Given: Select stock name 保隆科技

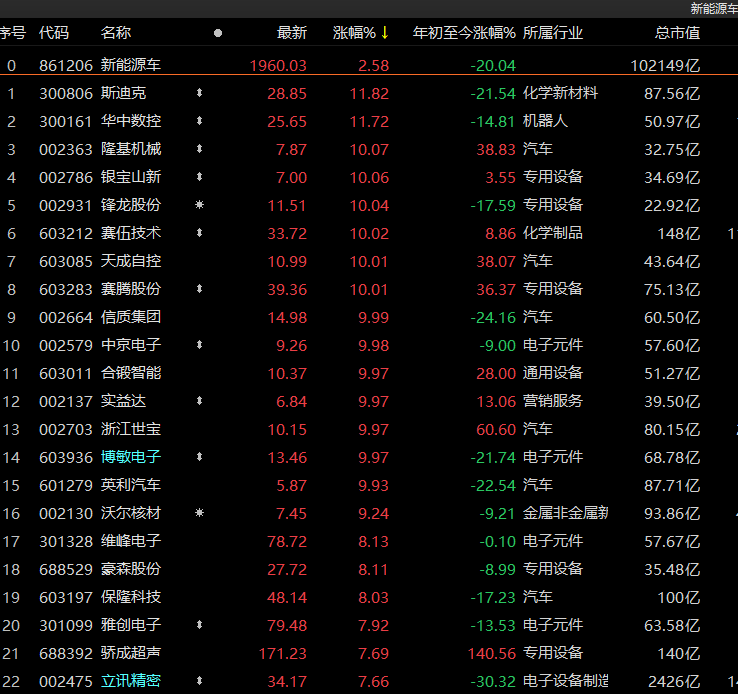Looking at the screenshot, I should (x=131, y=597).
